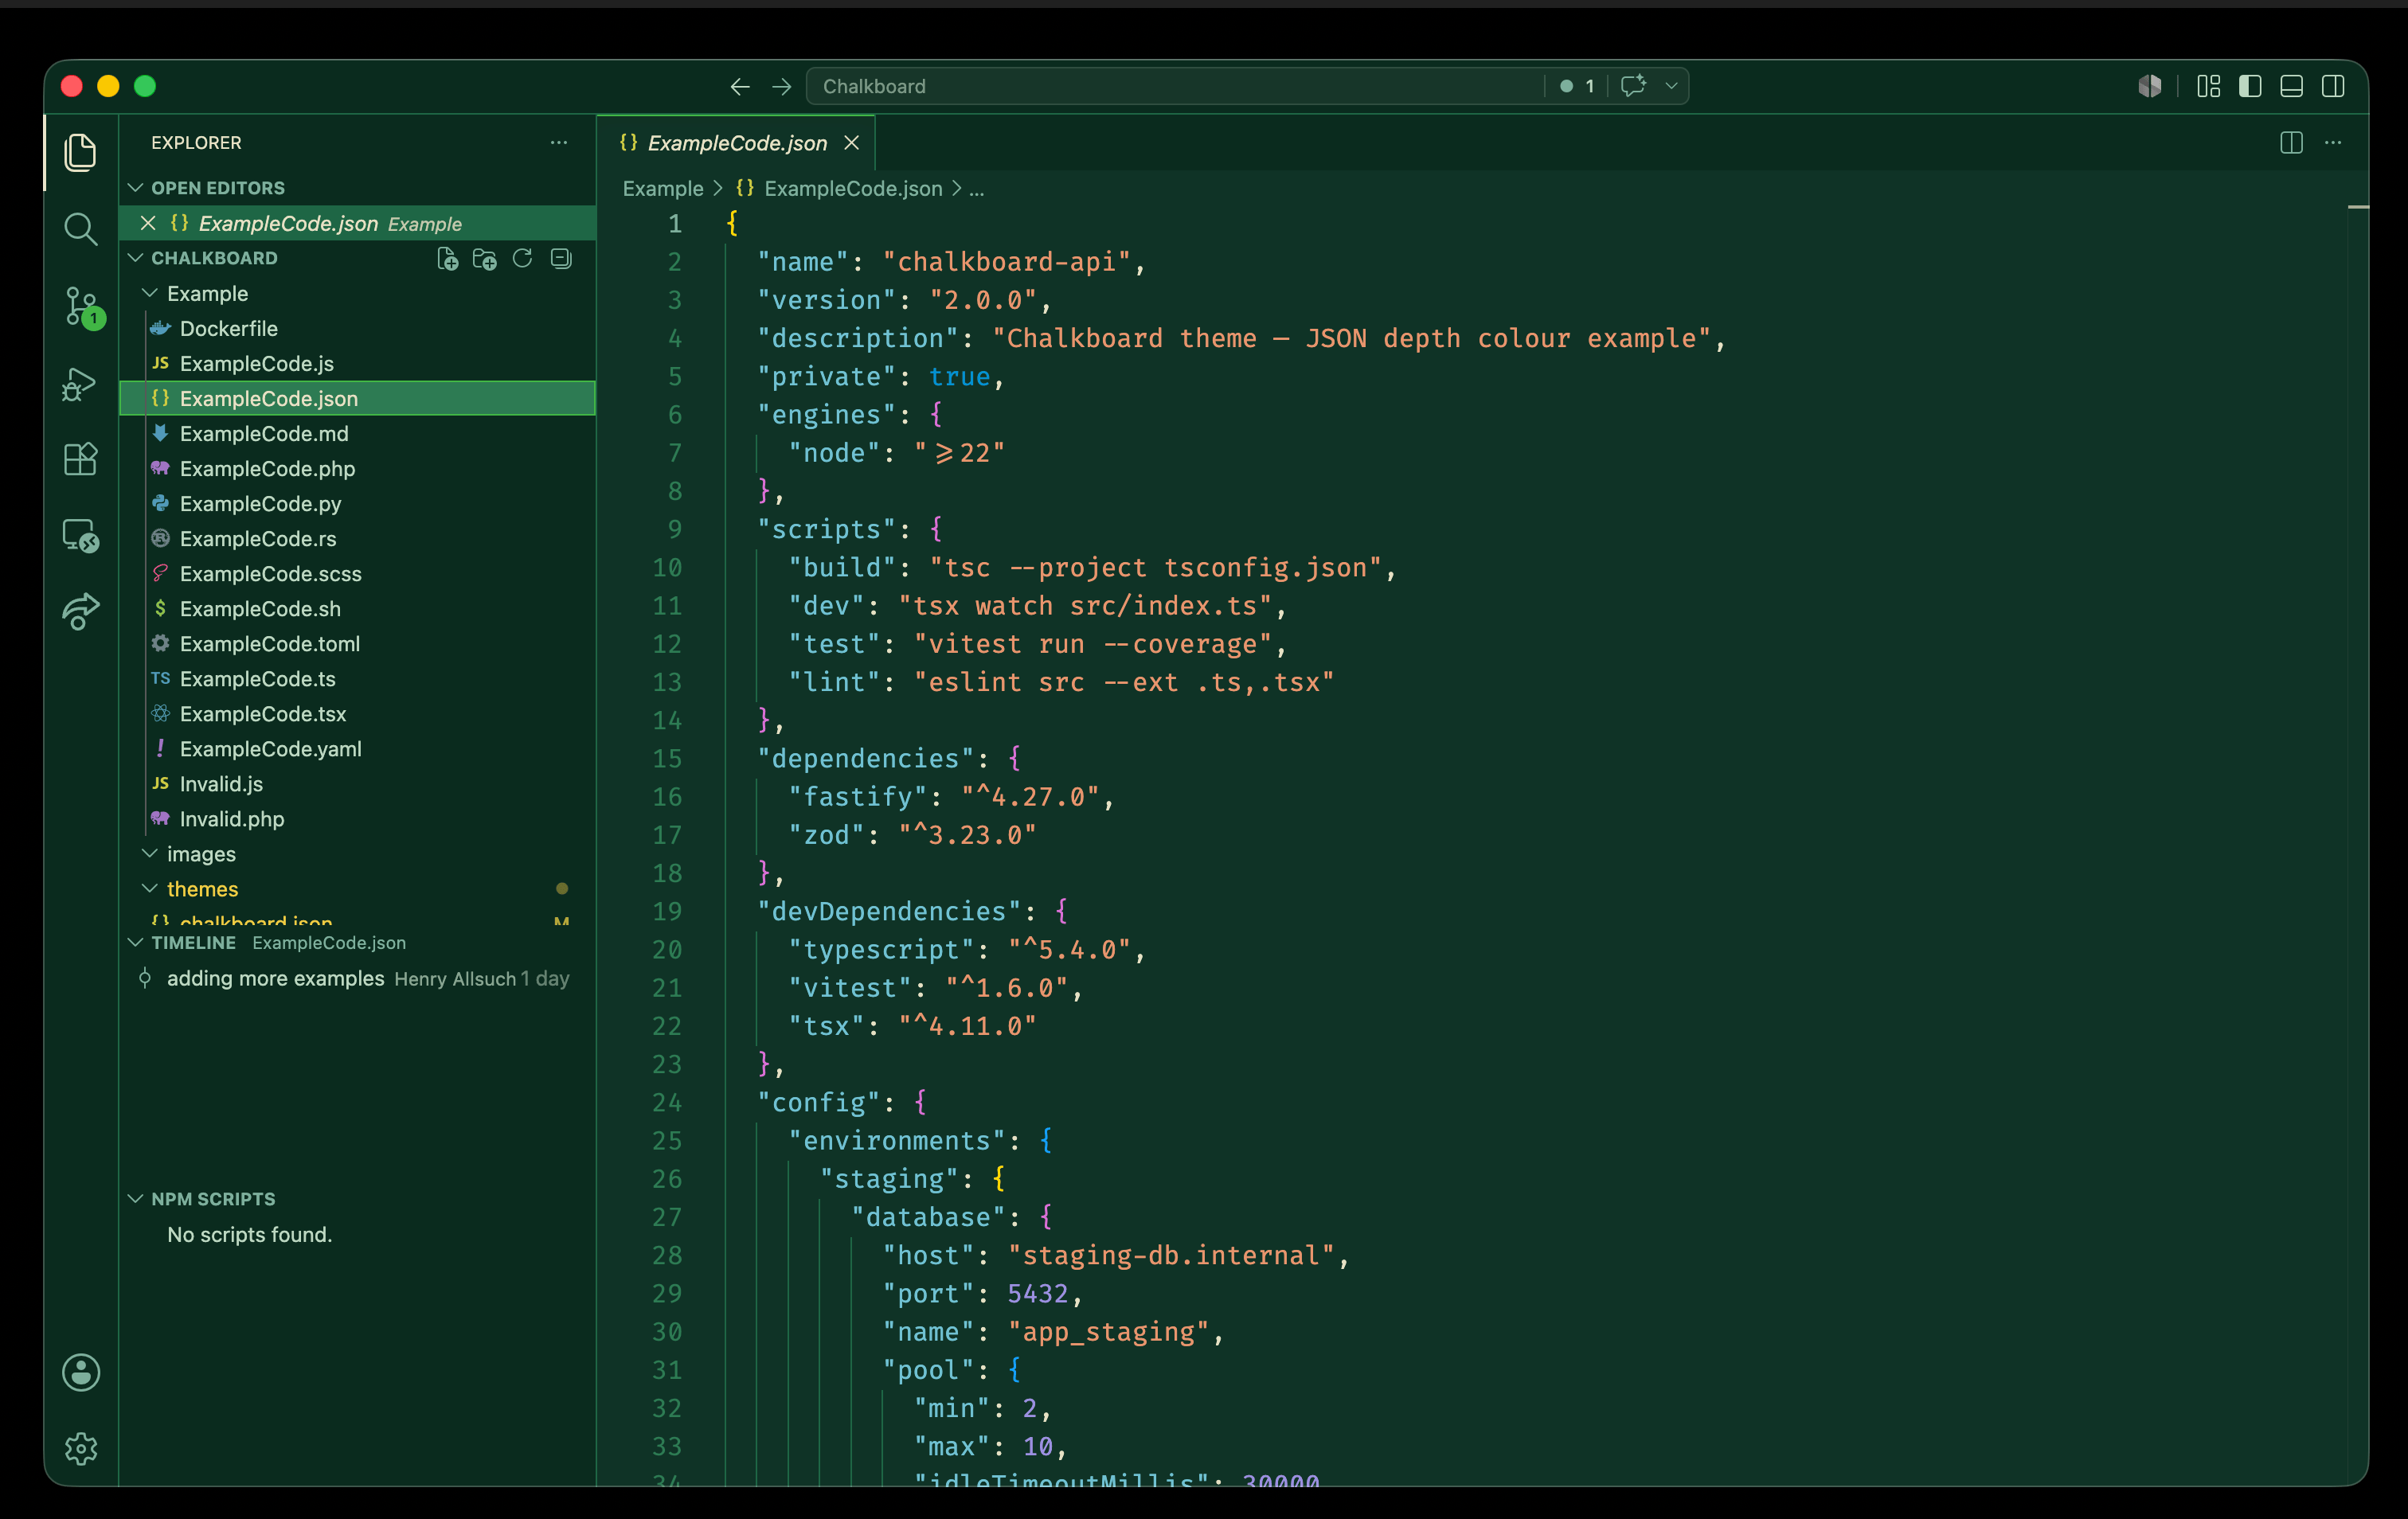Collapse the NPM Scripts section
2408x1519 pixels.
[136, 1199]
